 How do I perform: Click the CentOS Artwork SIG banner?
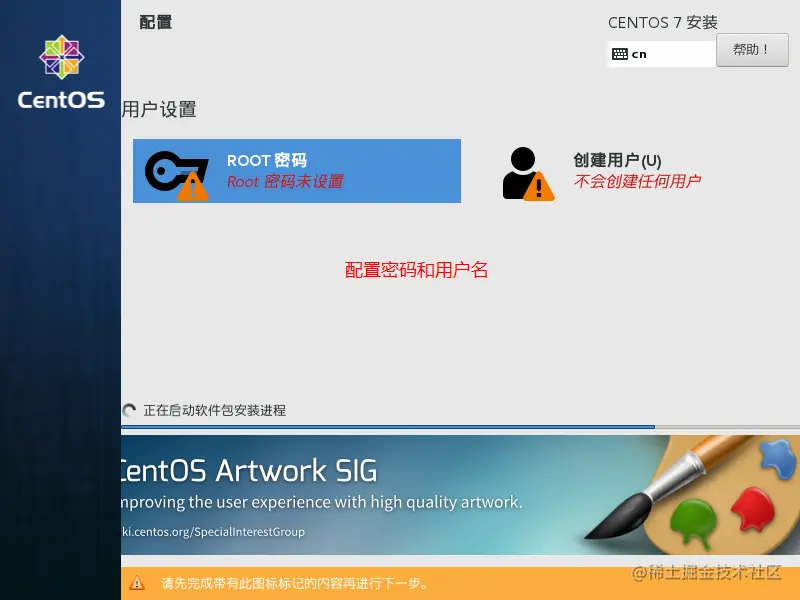click(460, 495)
